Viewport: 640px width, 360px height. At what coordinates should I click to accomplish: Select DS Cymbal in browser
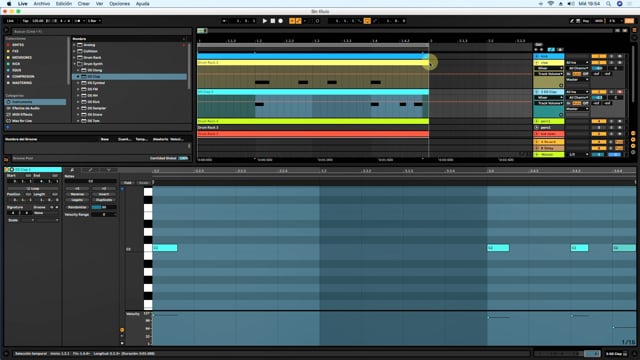pos(96,83)
